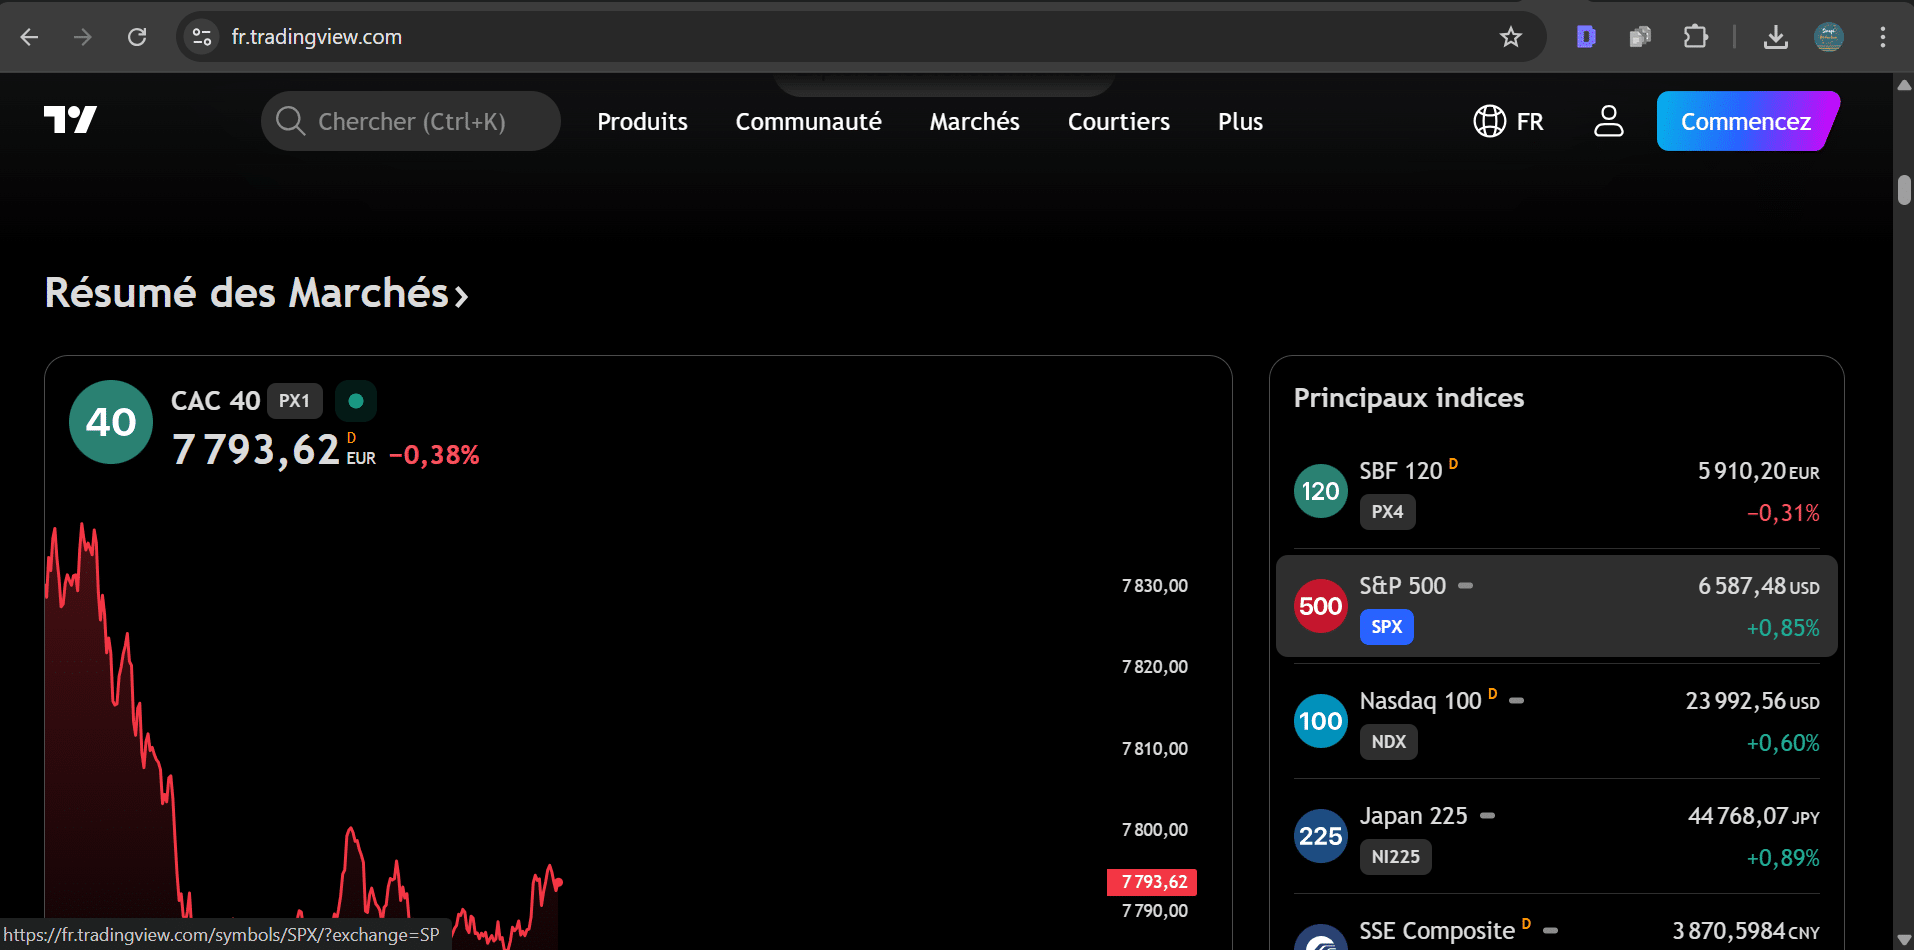The image size is (1914, 950).
Task: Open Chrome three-dot menu
Action: pyautogui.click(x=1882, y=37)
